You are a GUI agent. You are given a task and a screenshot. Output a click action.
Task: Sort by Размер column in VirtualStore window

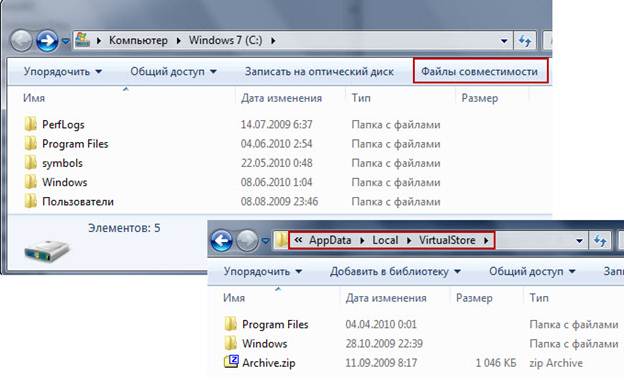pos(474,298)
